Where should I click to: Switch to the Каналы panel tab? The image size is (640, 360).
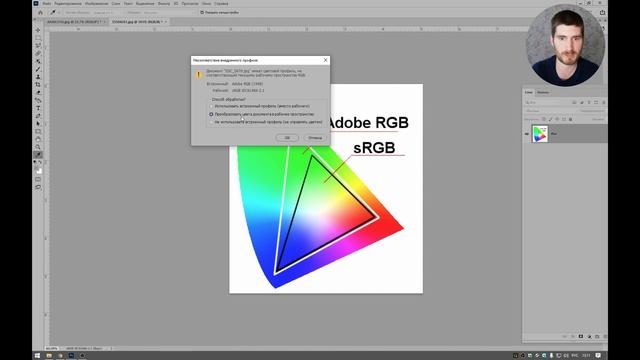pyautogui.click(x=543, y=92)
